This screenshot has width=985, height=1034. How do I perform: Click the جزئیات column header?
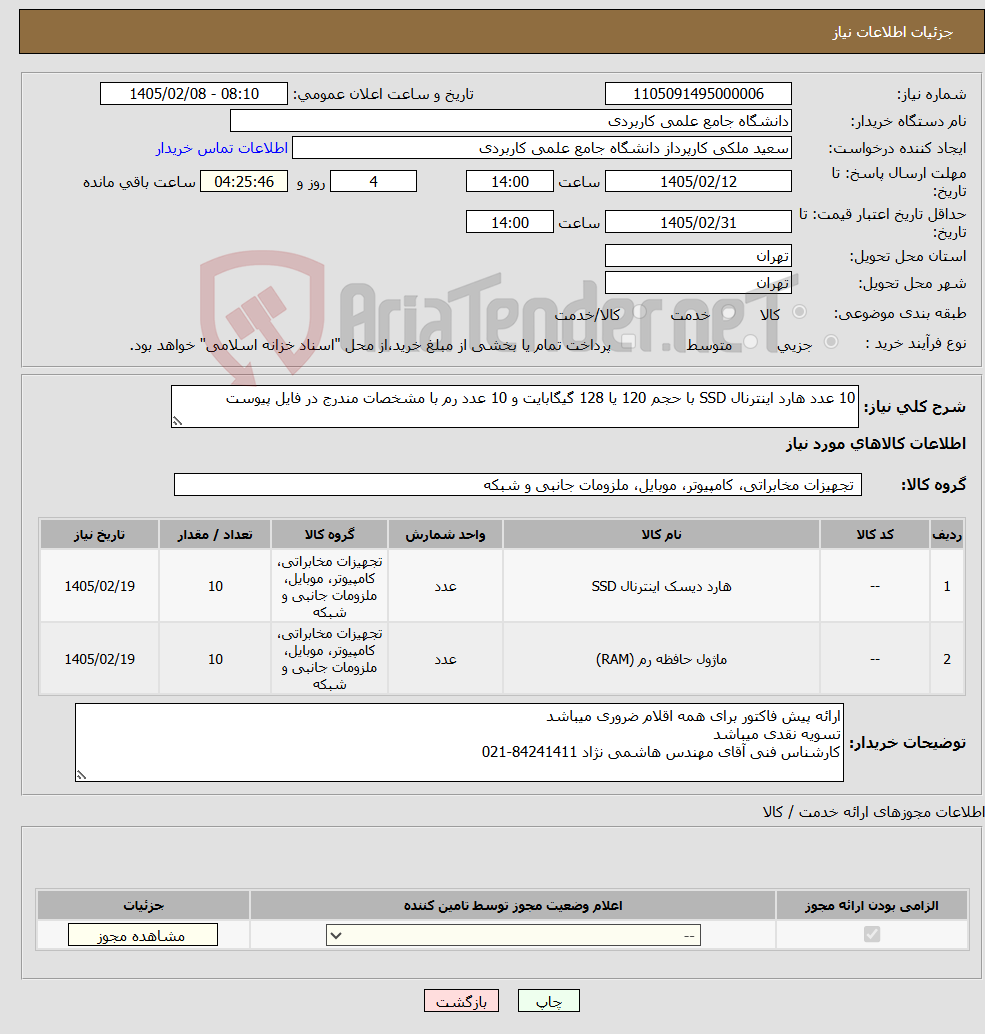[x=143, y=905]
